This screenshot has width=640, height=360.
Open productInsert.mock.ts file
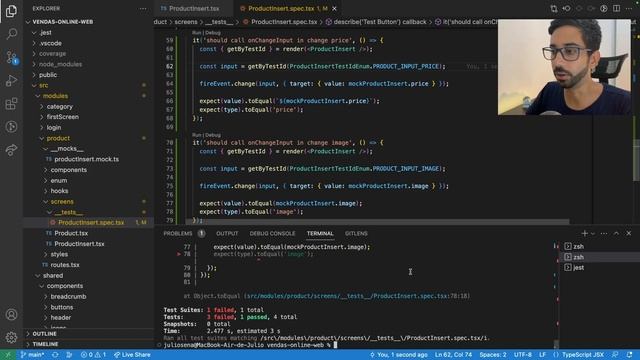(x=86, y=159)
